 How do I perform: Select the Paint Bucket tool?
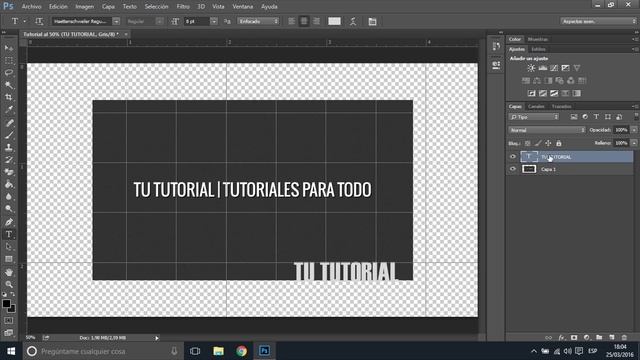coord(9,184)
